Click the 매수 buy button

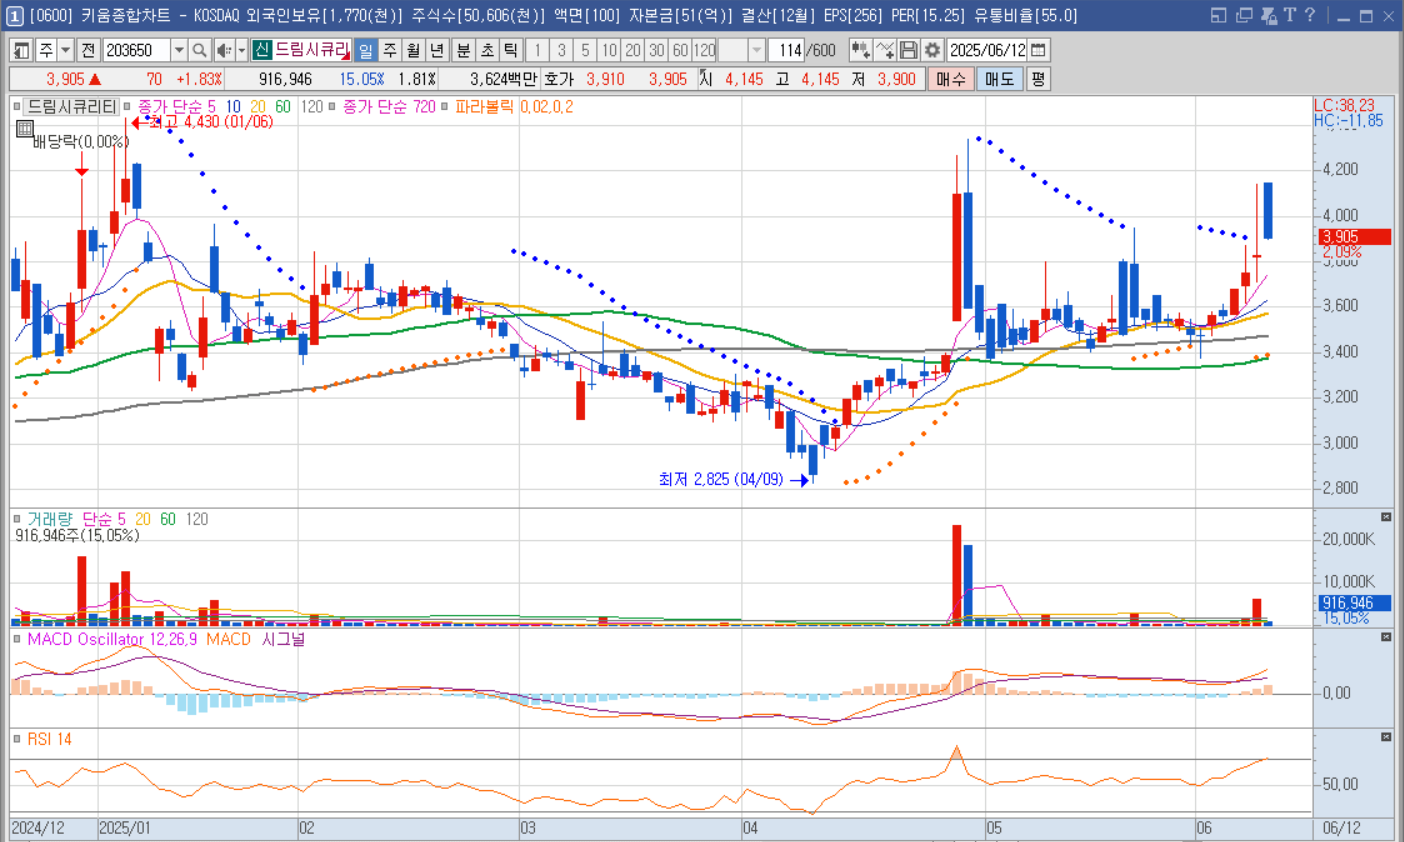coord(951,79)
